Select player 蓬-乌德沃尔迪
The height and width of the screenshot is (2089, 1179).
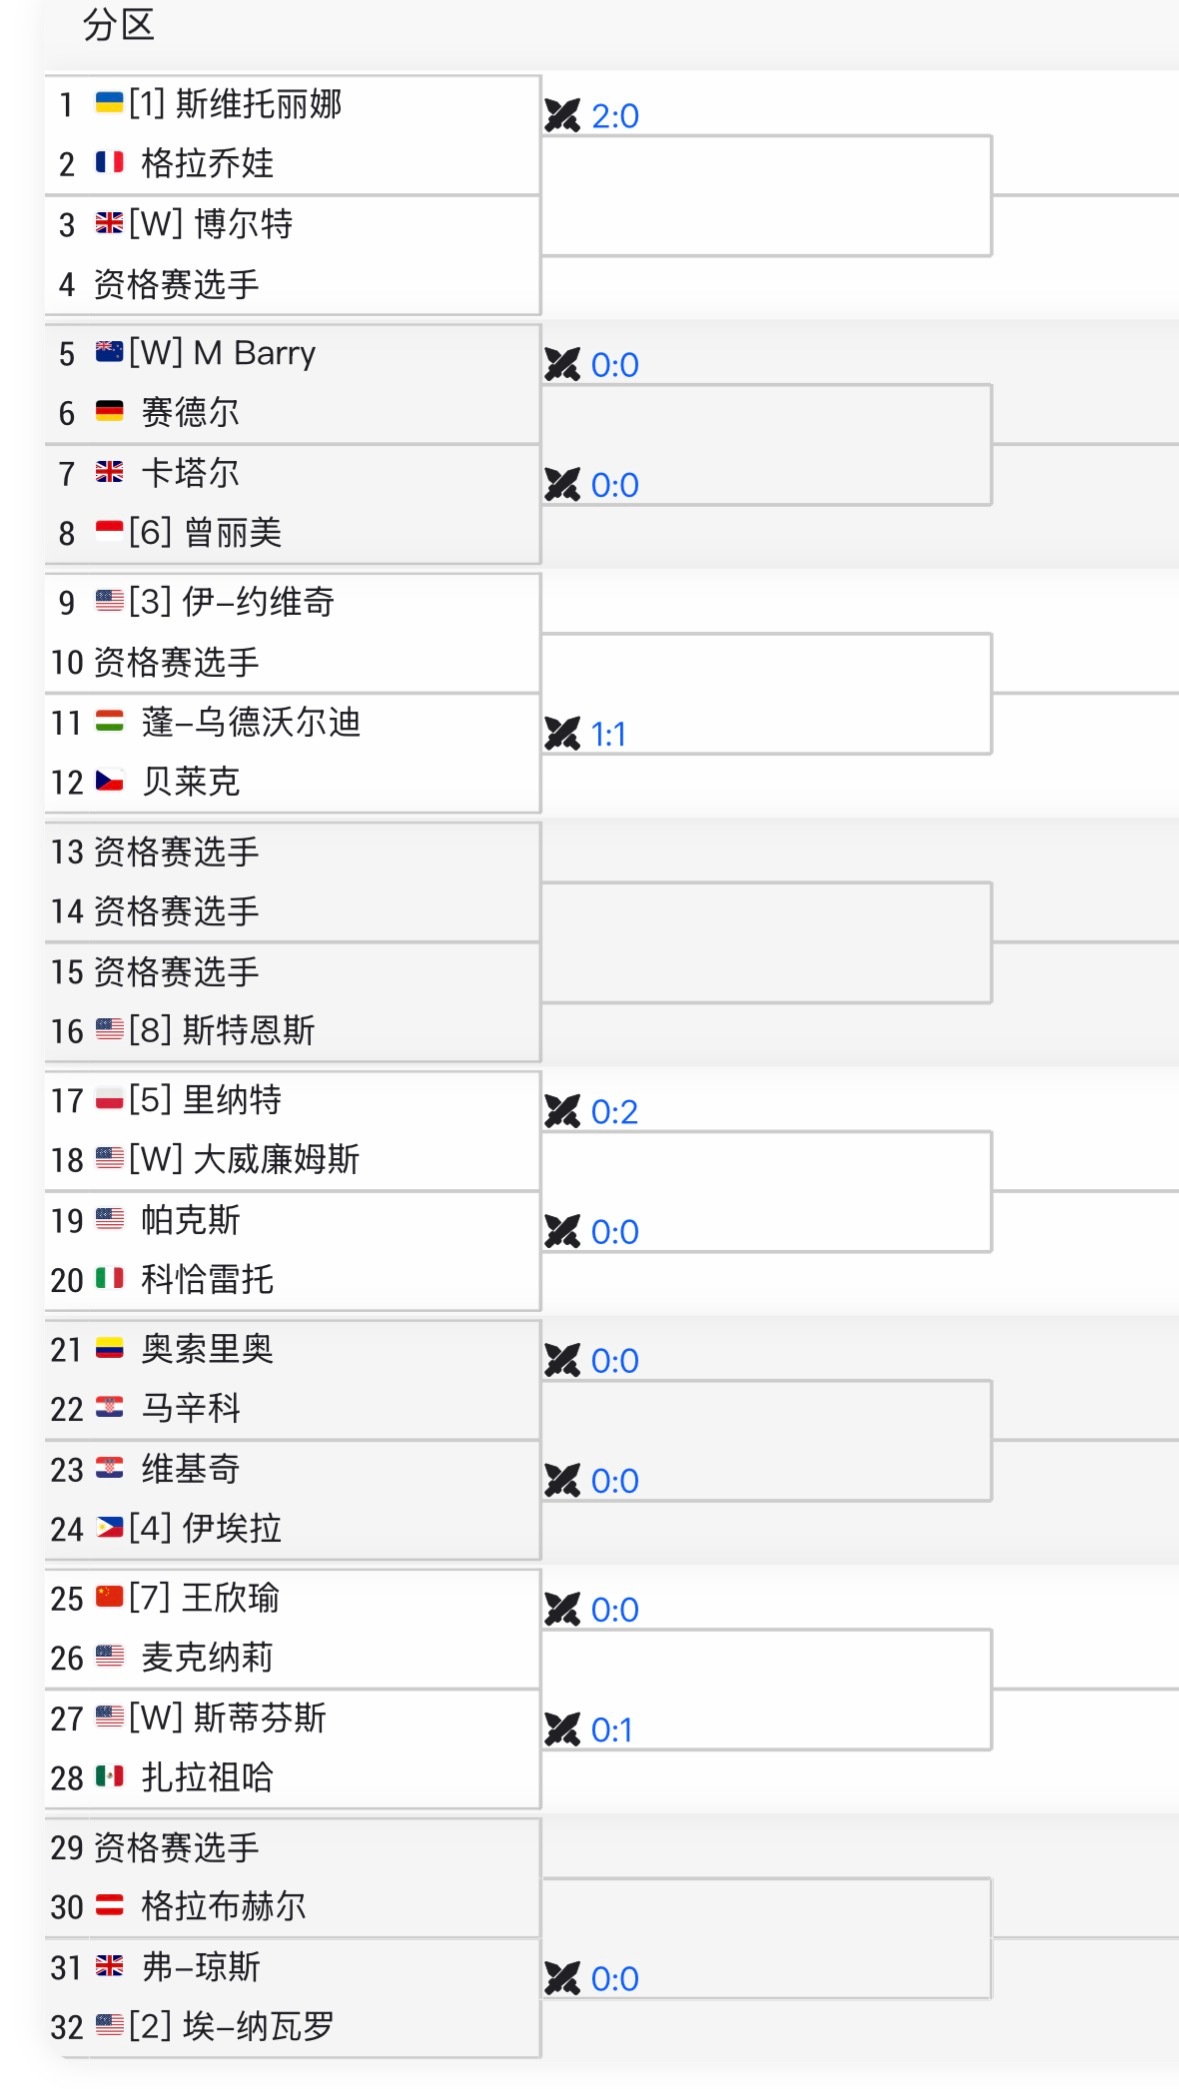[x=250, y=721]
